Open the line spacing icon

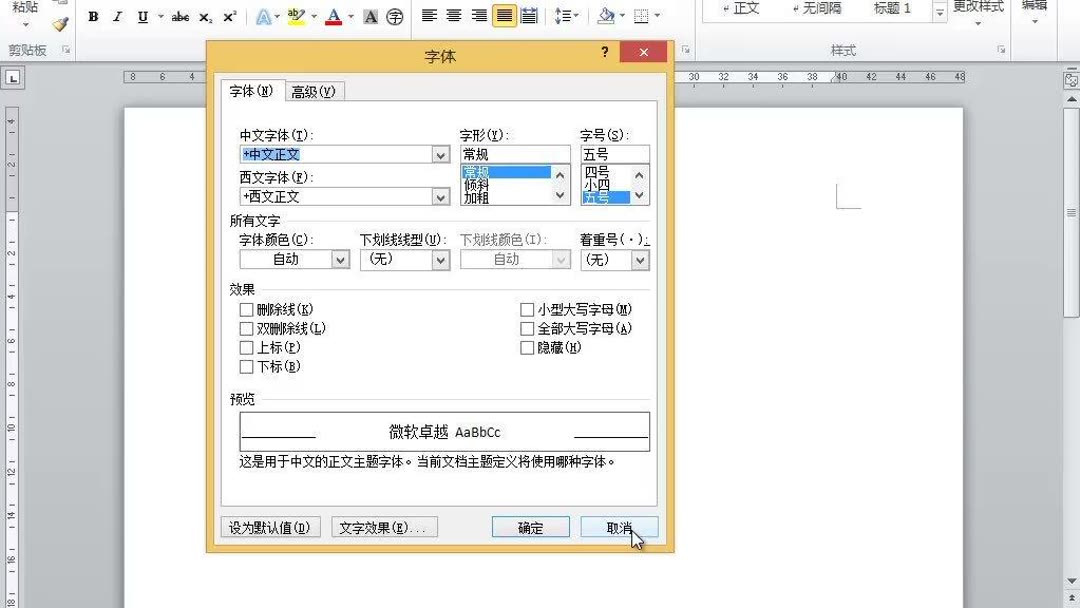coord(565,14)
